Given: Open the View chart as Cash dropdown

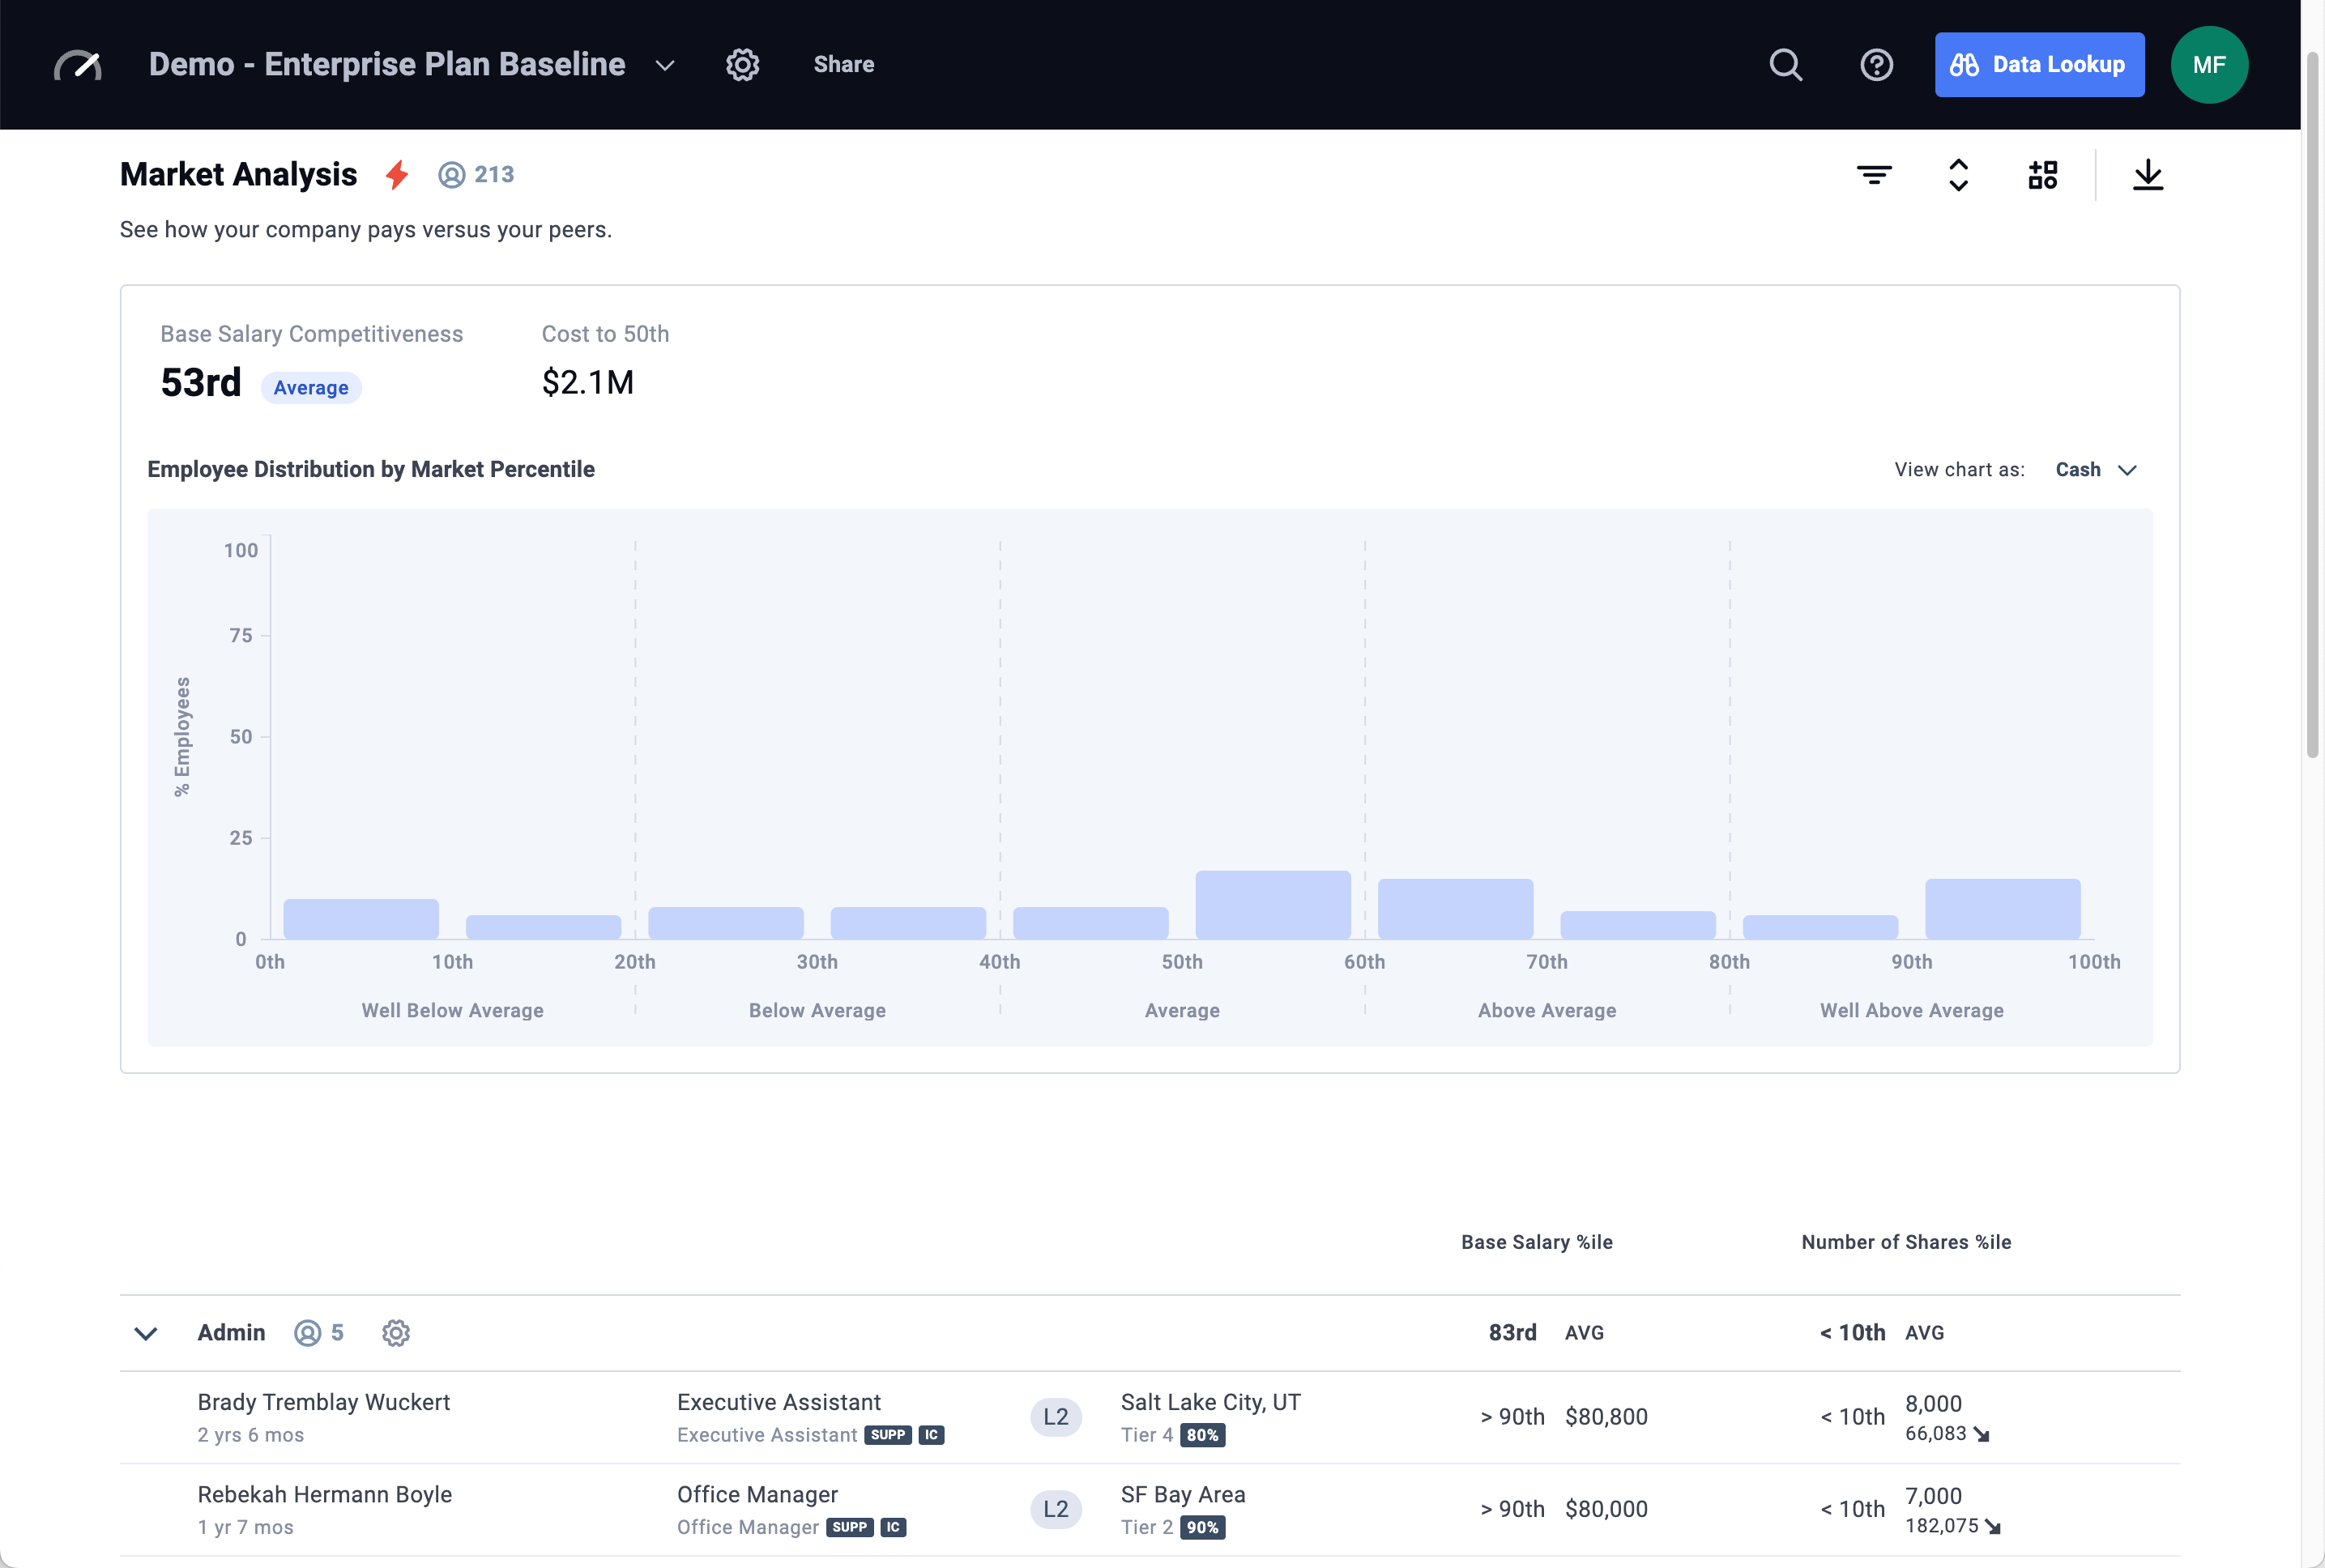Looking at the screenshot, I should click(2094, 469).
